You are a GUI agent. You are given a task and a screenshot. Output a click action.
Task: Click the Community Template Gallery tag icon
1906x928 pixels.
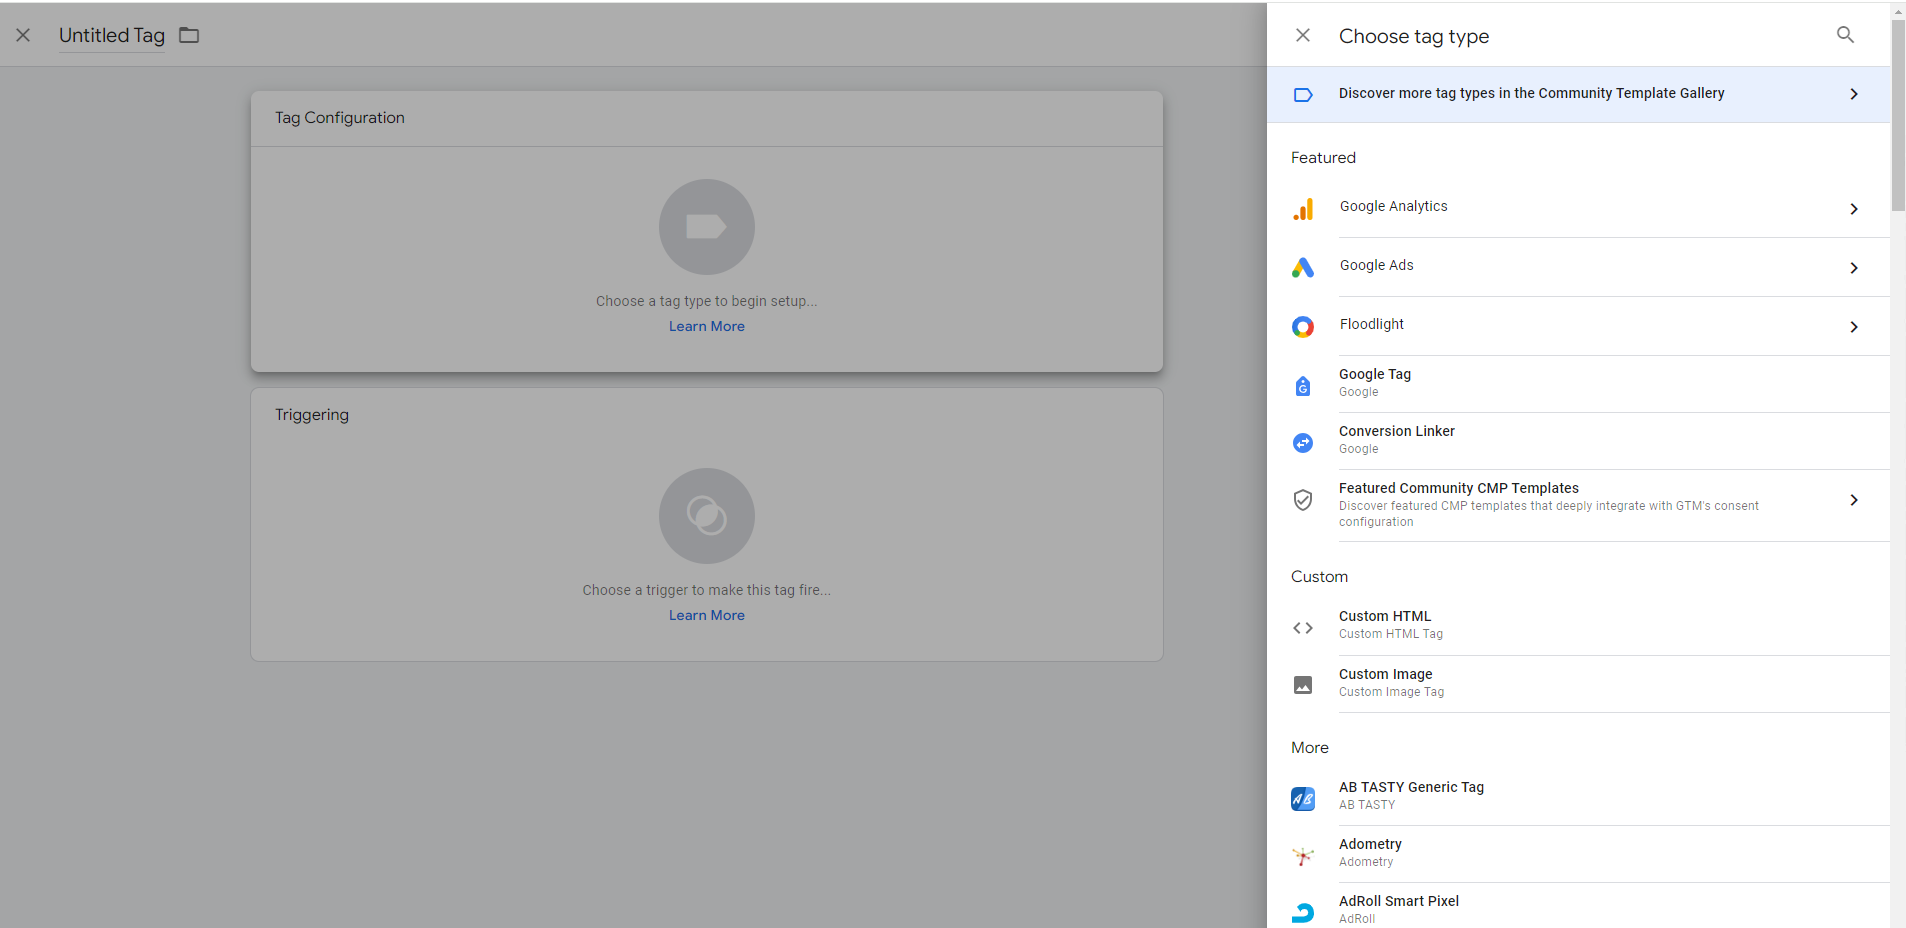[x=1303, y=95]
